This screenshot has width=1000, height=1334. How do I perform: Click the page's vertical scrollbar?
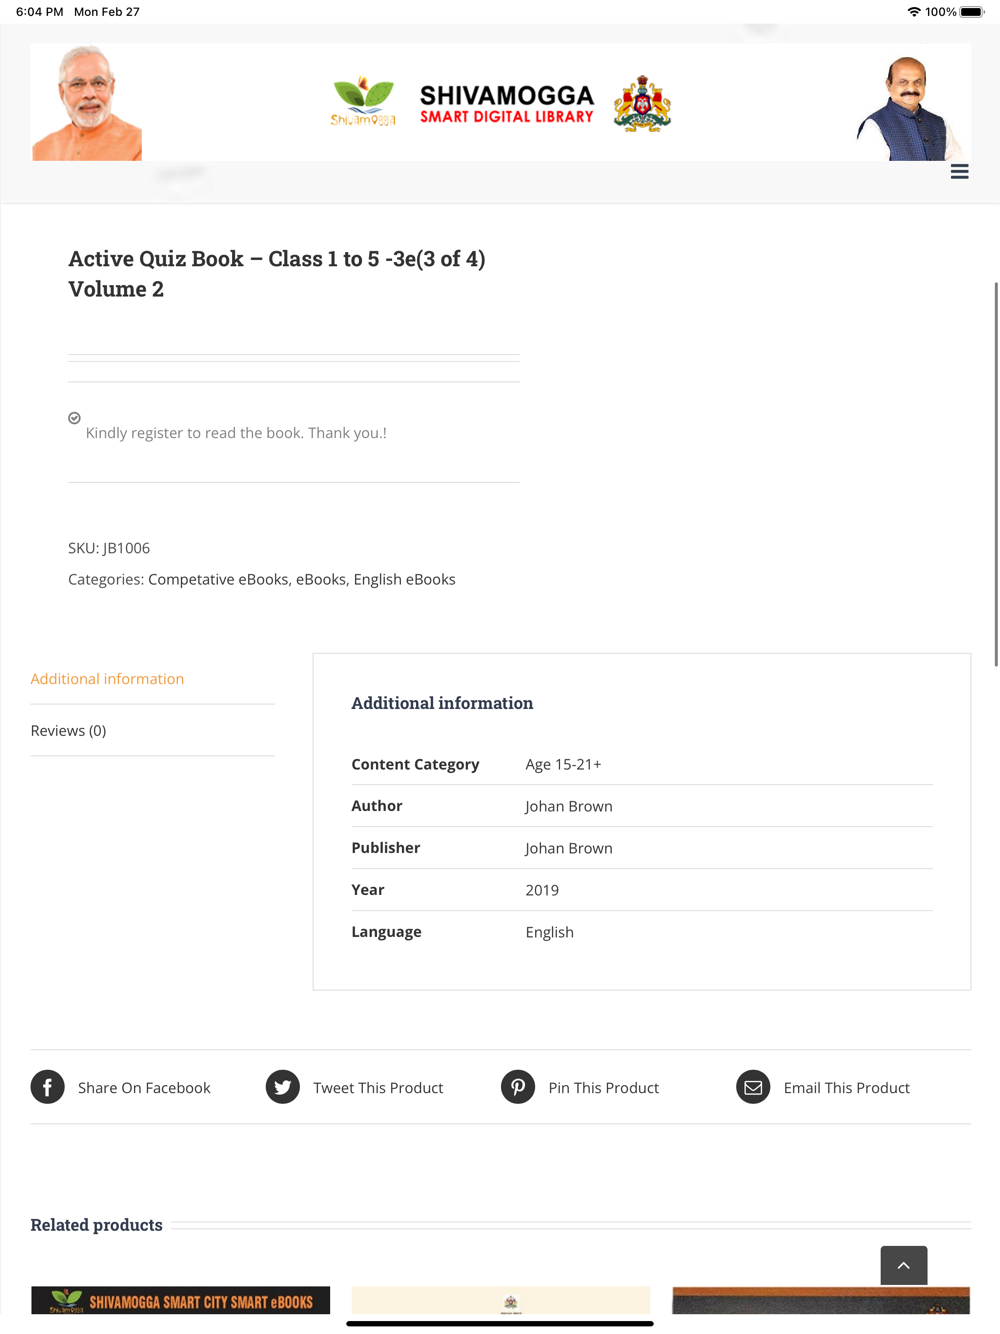tap(995, 474)
